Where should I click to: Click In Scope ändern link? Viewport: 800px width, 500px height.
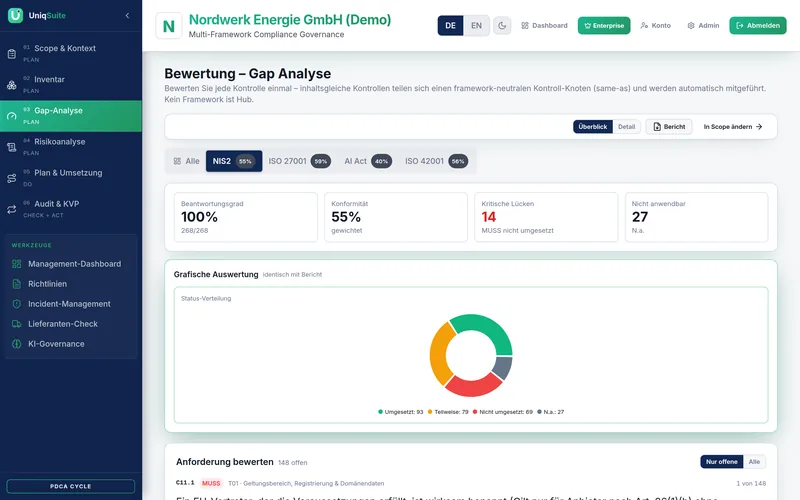coord(733,127)
